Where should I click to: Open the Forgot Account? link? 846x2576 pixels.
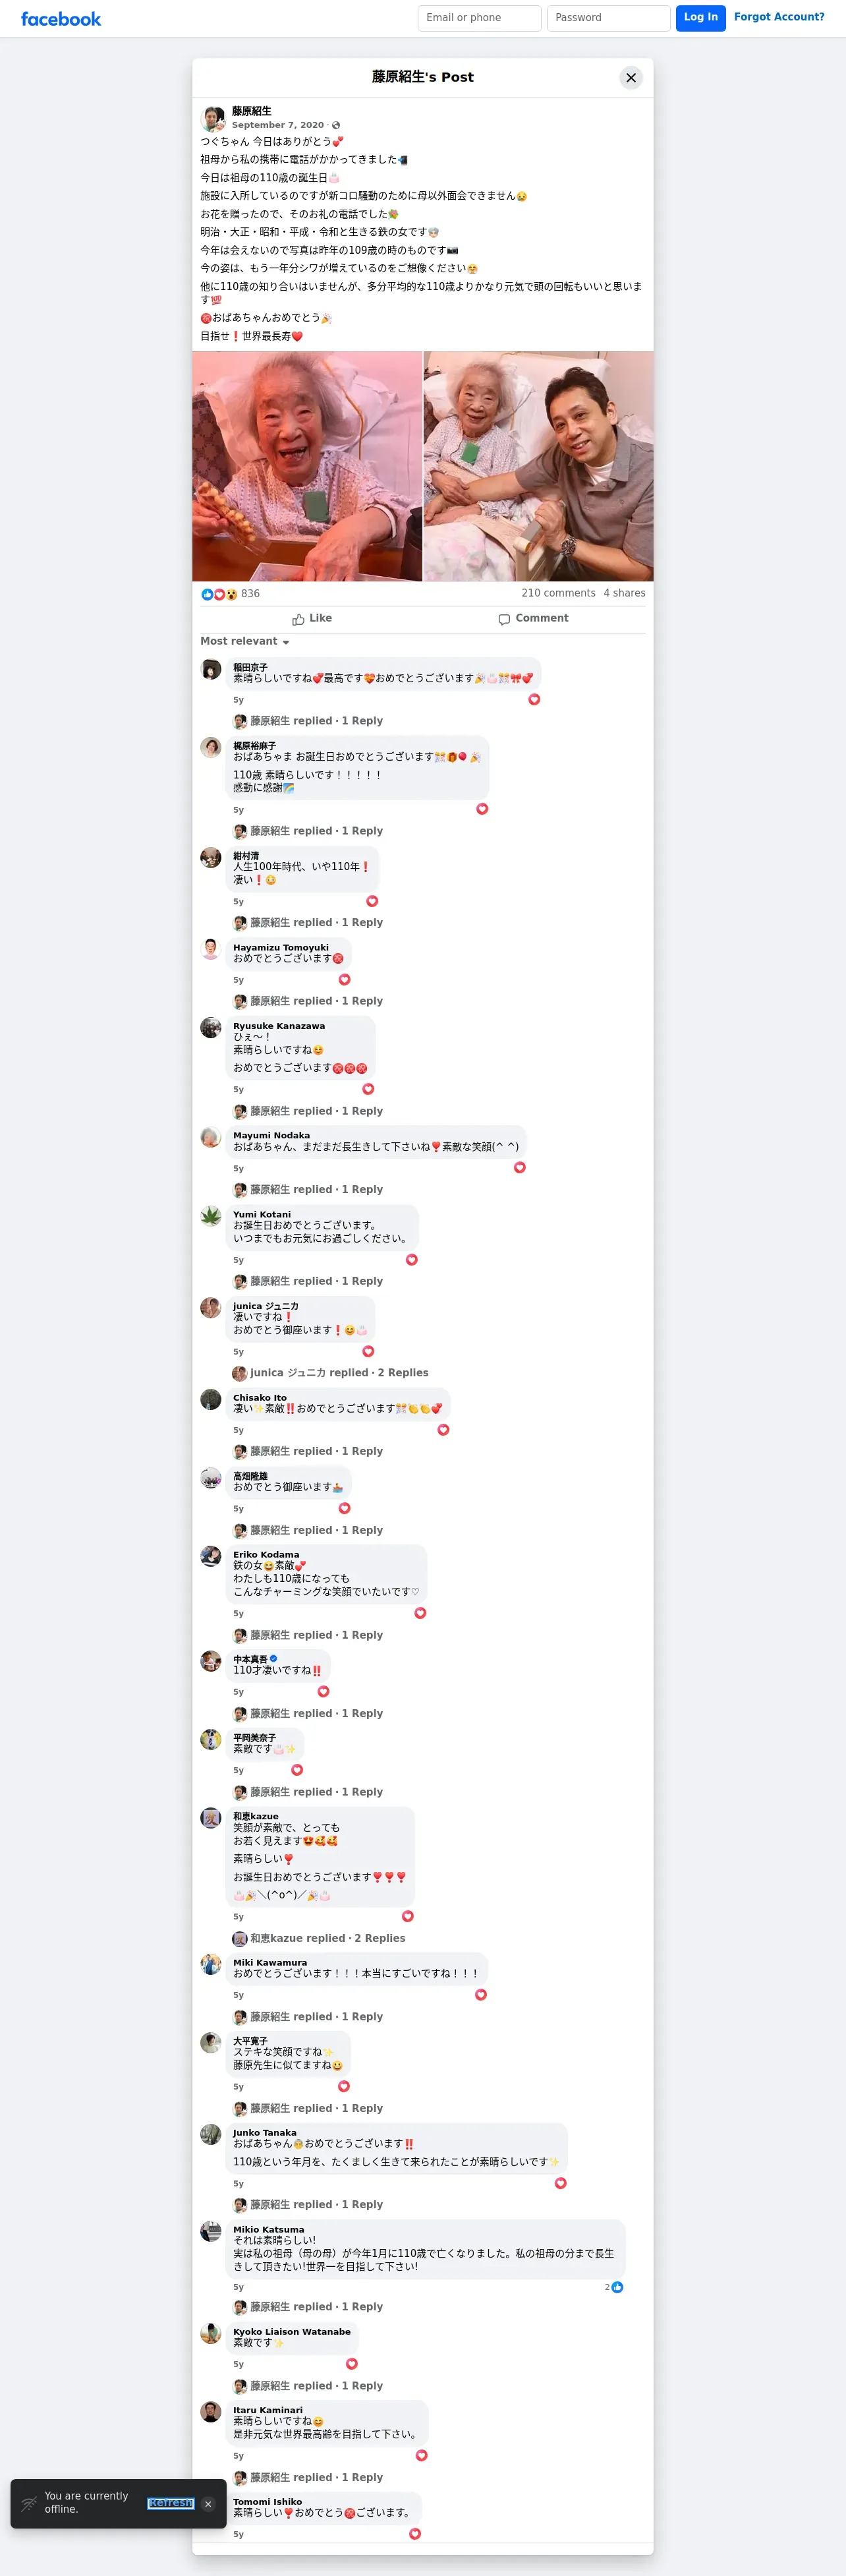tap(779, 17)
